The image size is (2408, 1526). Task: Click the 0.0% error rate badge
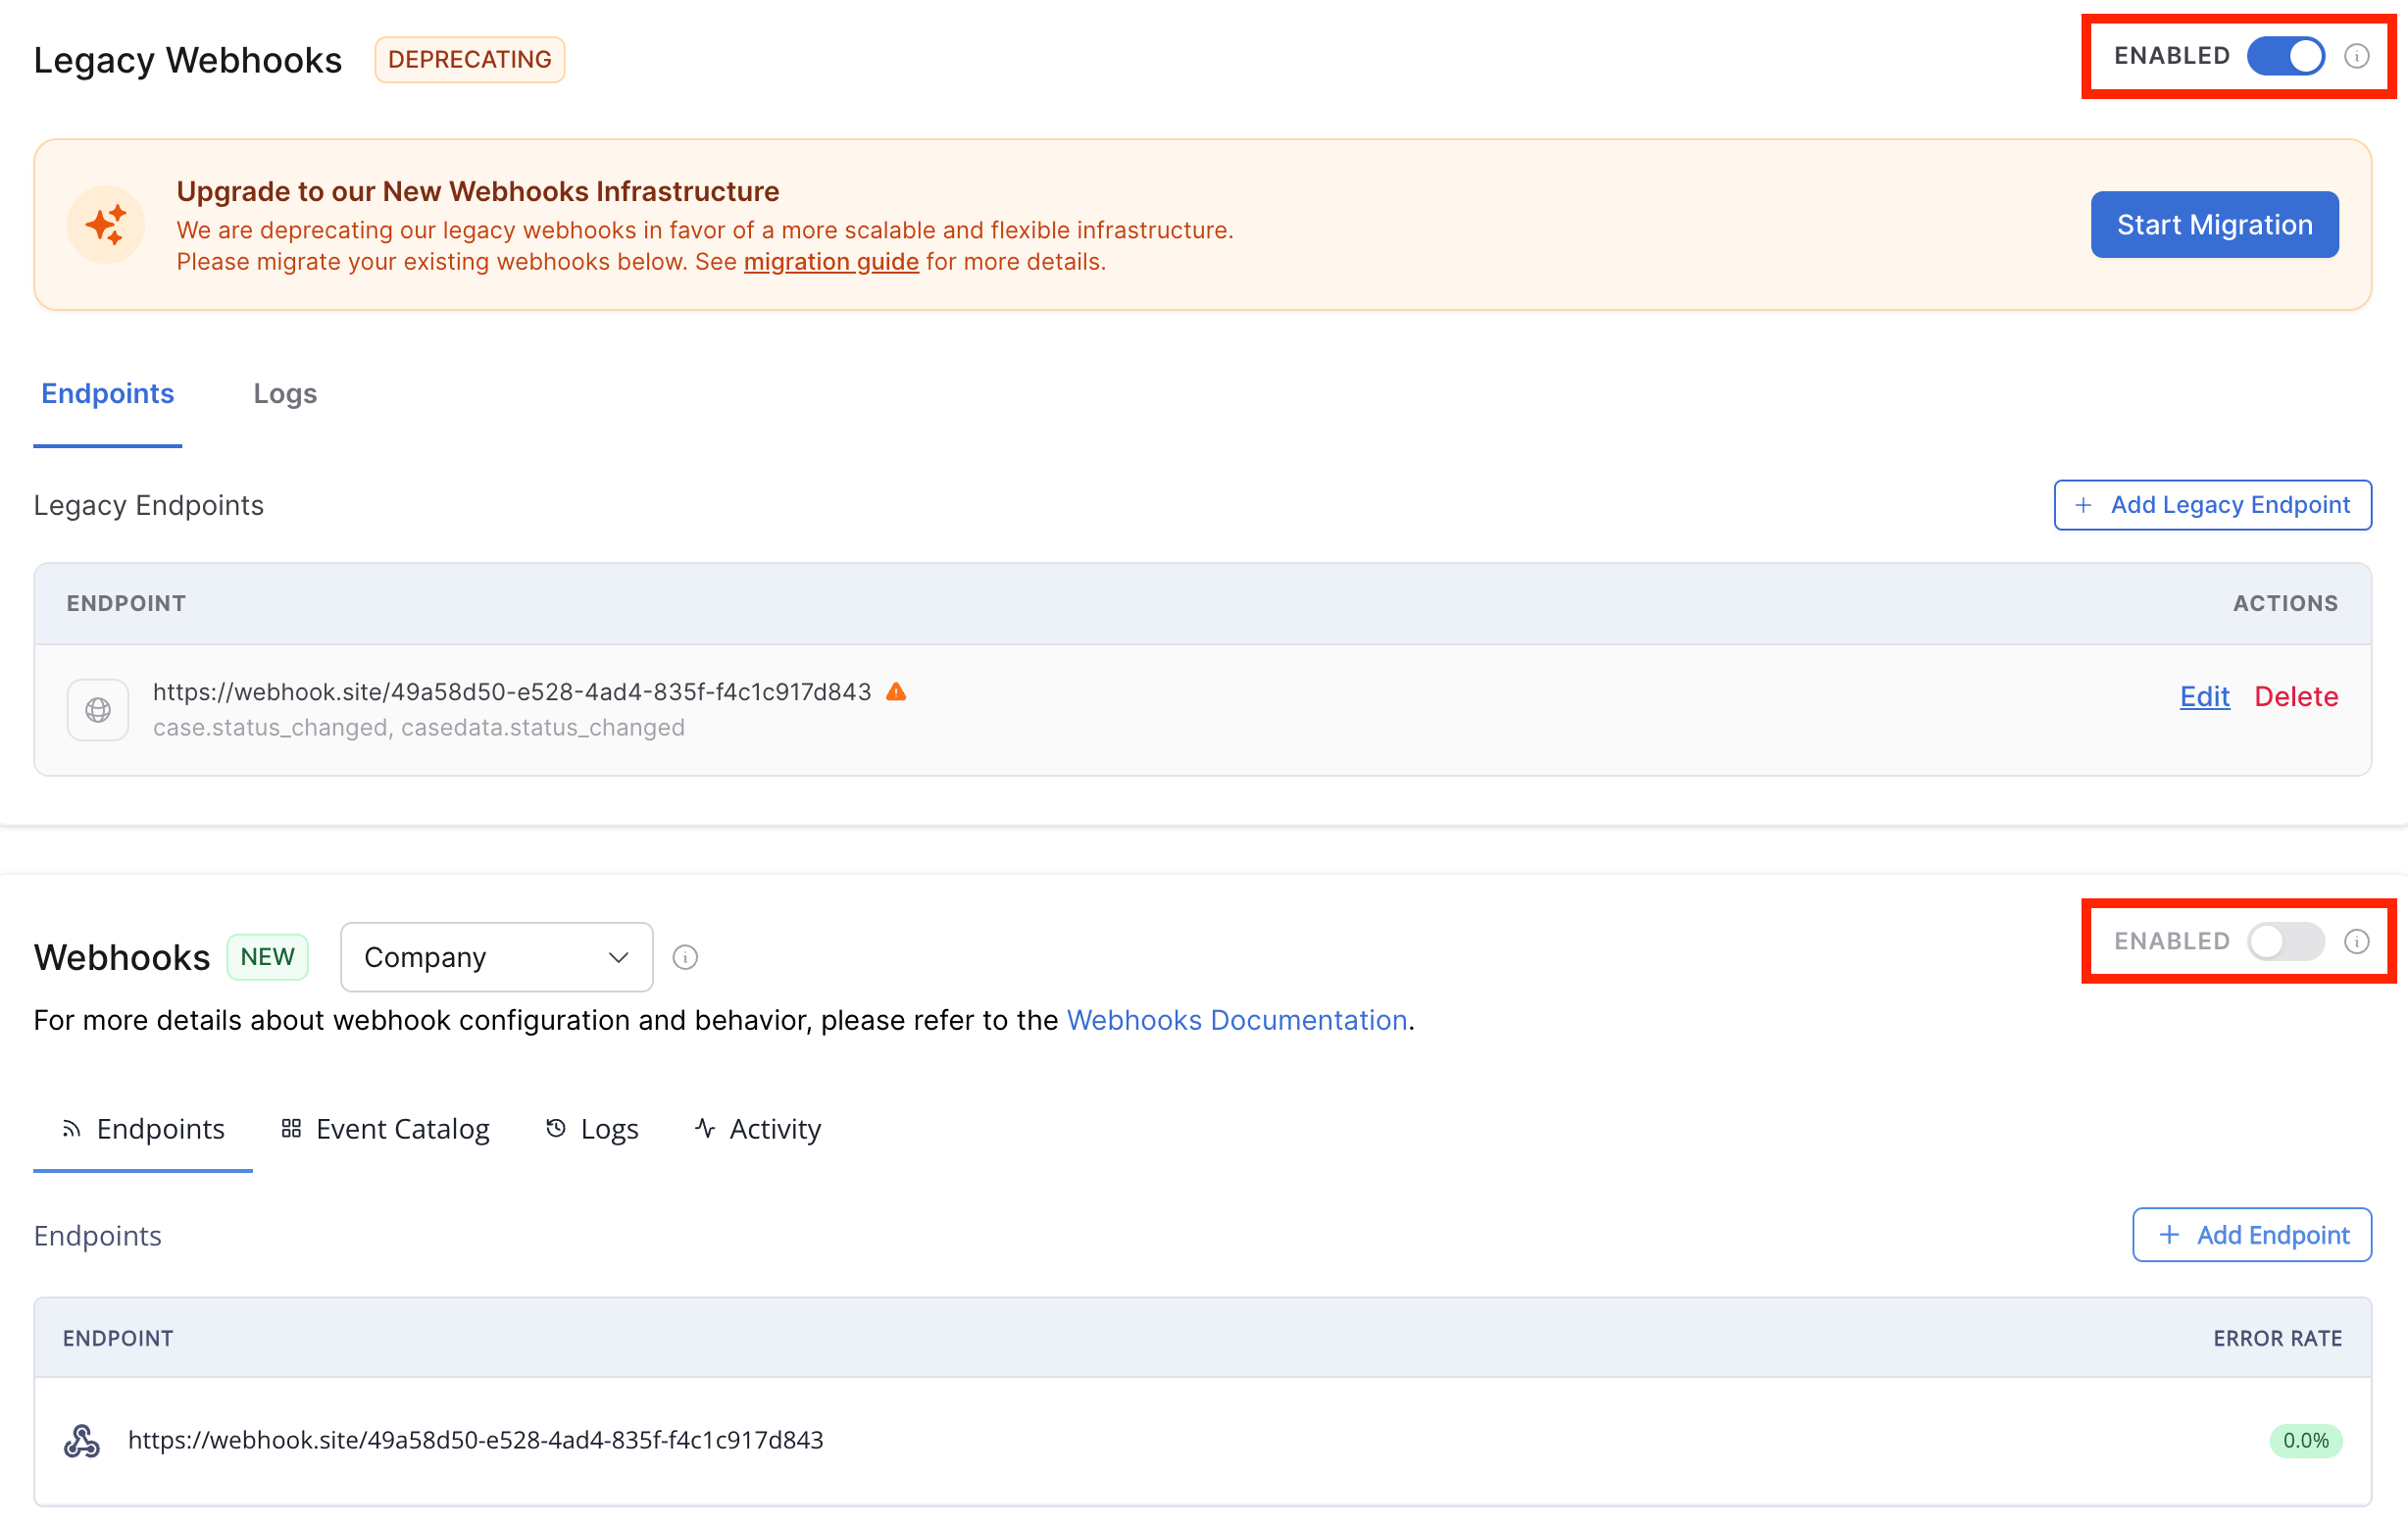2306,1440
